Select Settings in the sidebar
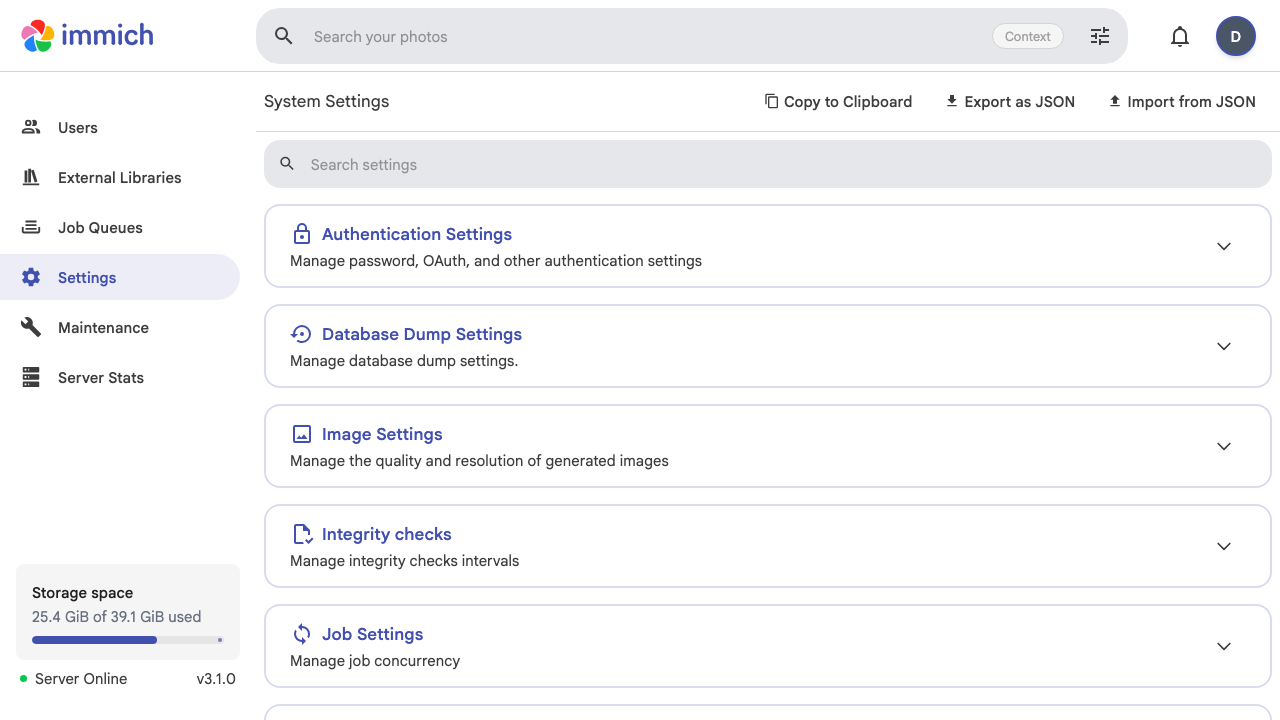The image size is (1280, 720). 120,277
